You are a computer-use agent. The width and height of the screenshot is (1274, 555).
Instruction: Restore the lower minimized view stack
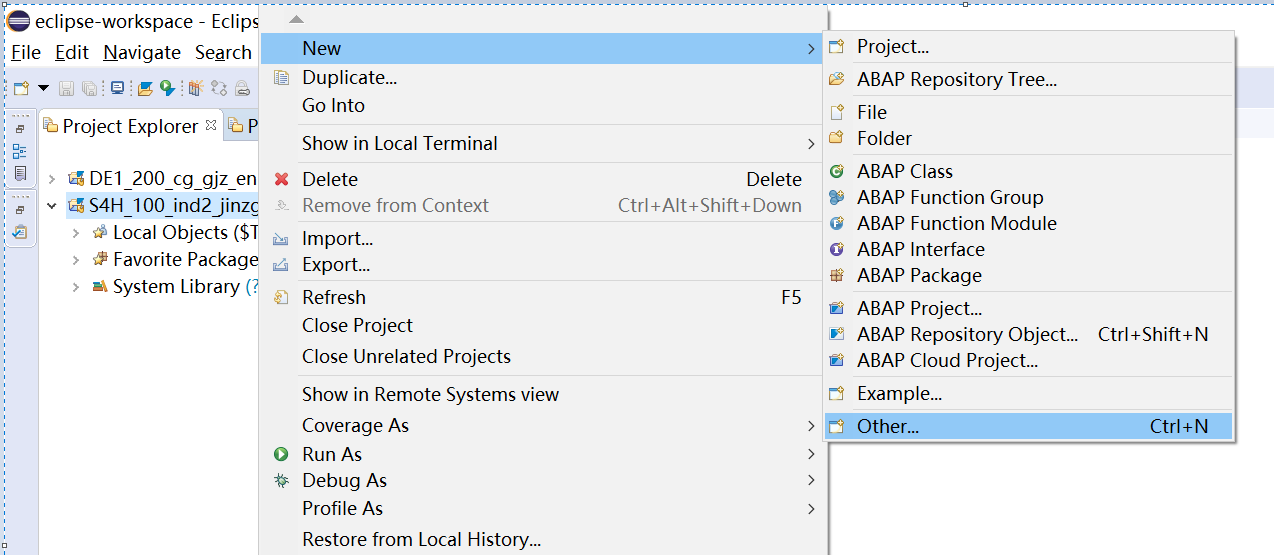click(x=20, y=211)
